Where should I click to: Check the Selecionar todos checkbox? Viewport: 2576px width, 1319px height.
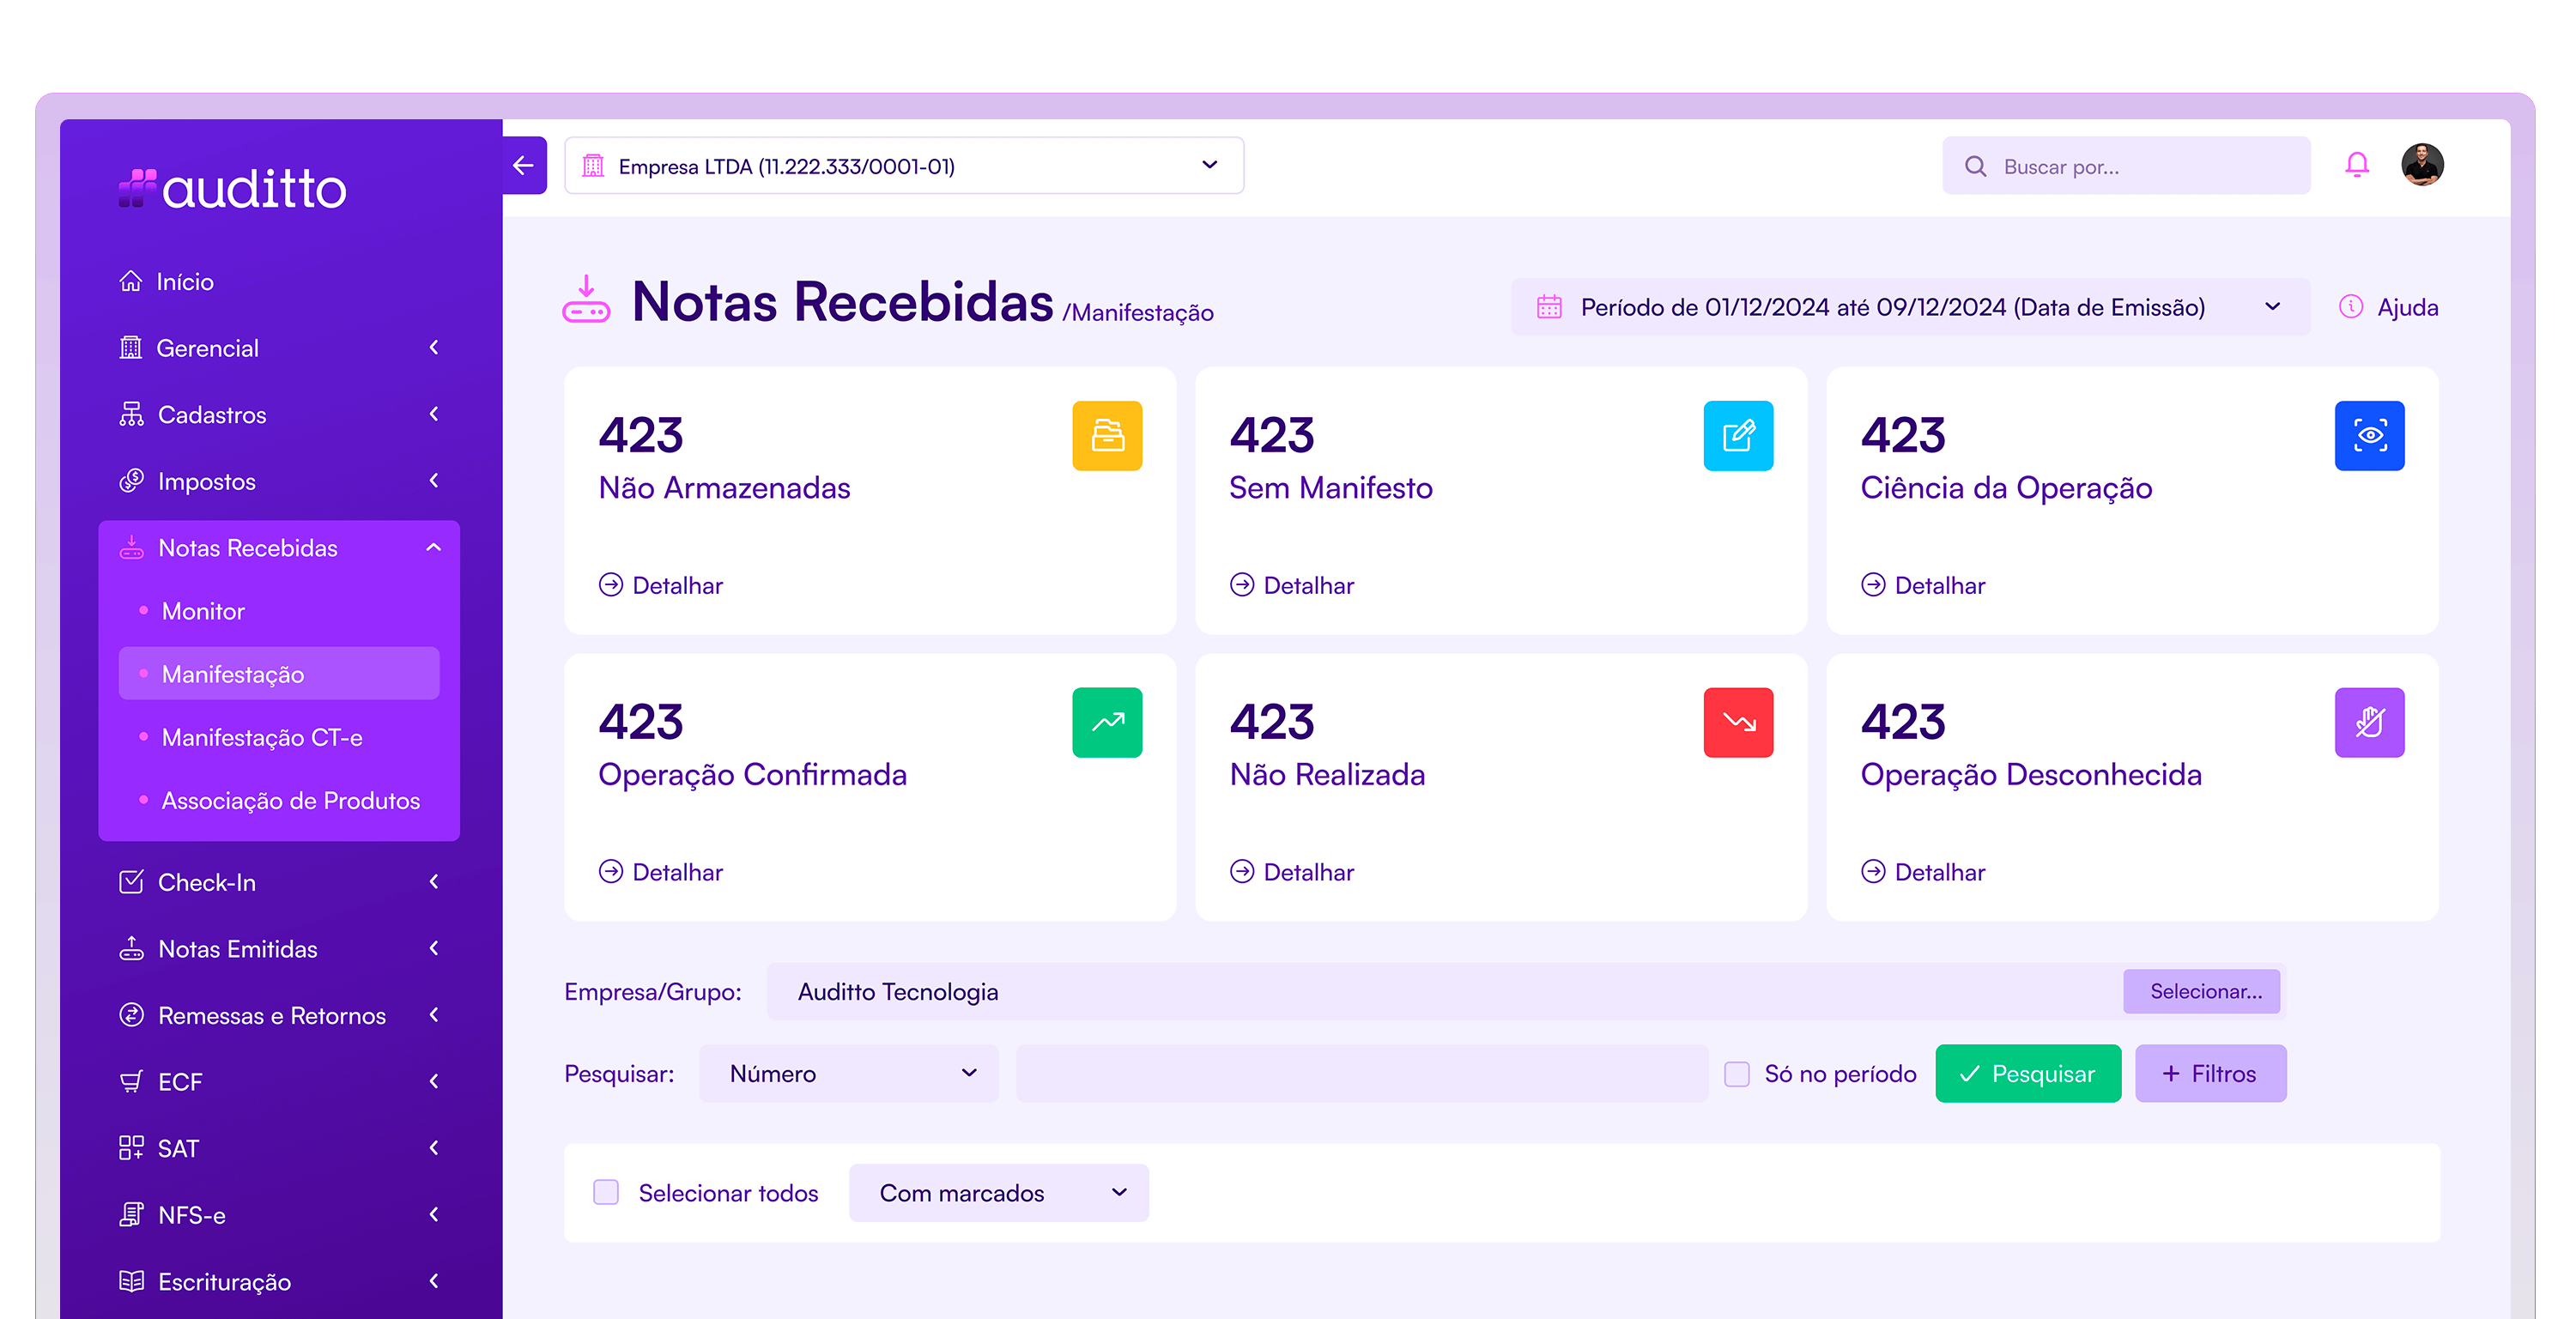[x=606, y=1192]
